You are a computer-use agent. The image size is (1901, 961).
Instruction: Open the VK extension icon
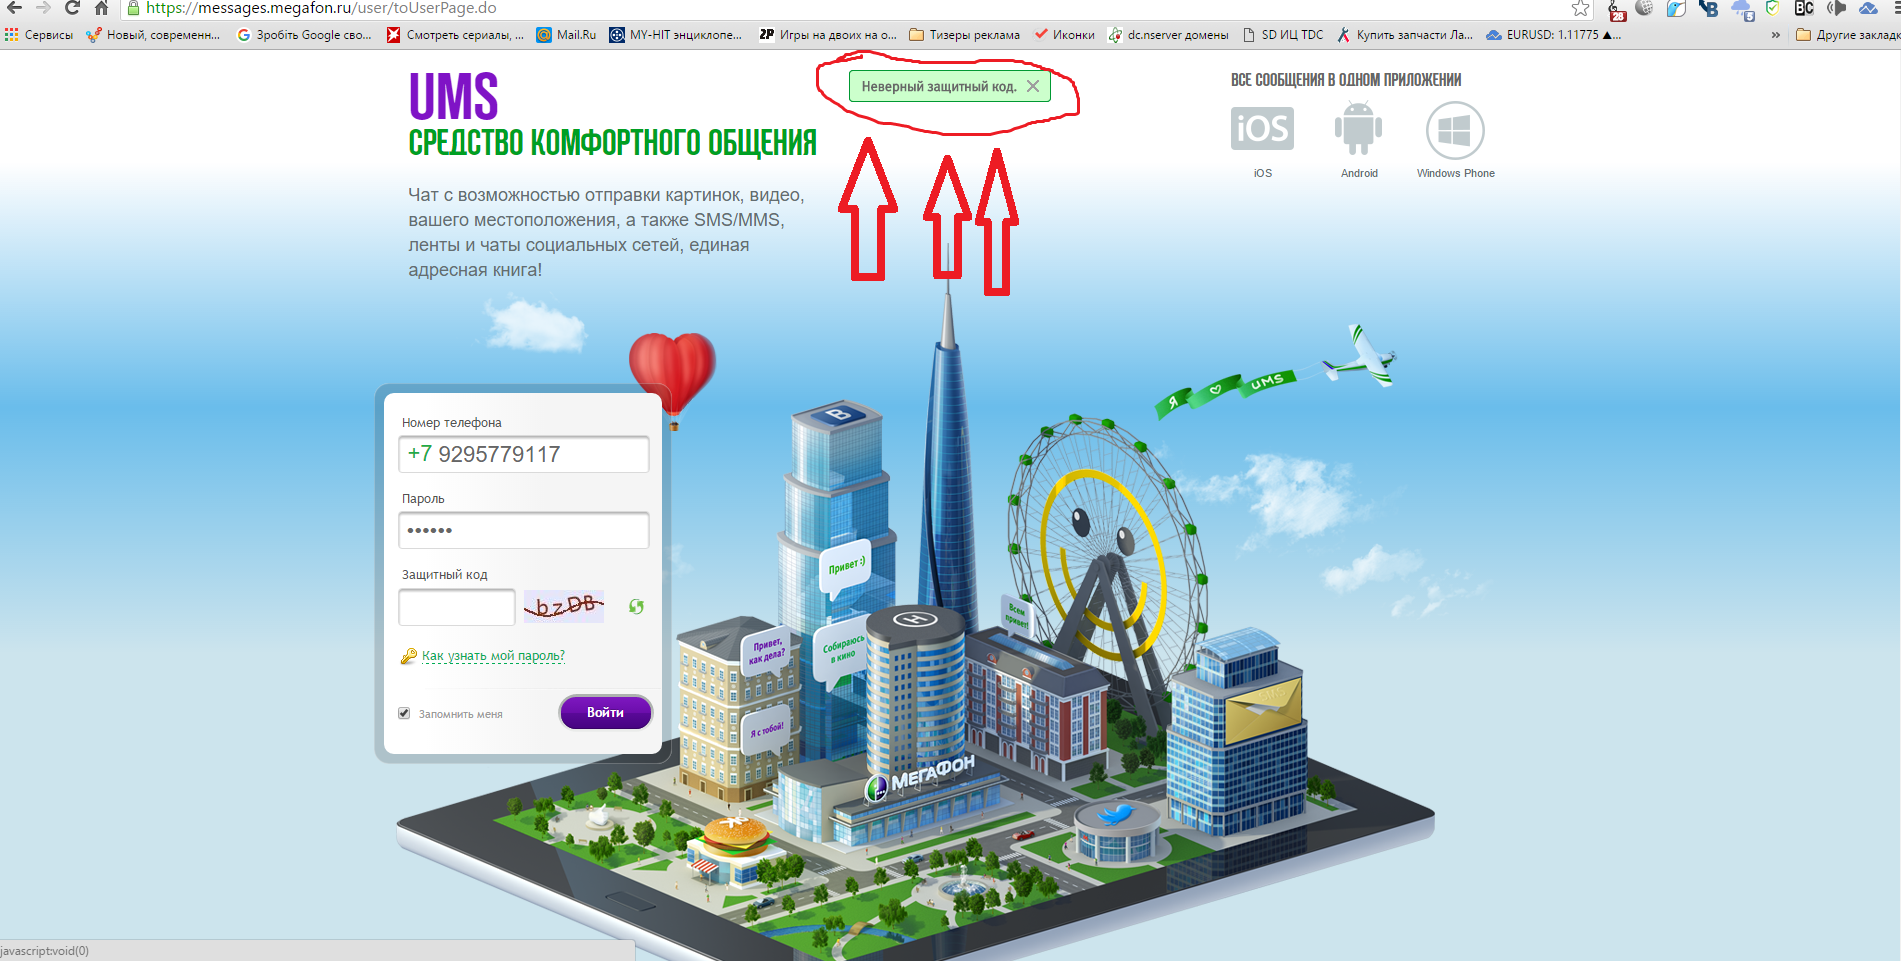[1708, 9]
